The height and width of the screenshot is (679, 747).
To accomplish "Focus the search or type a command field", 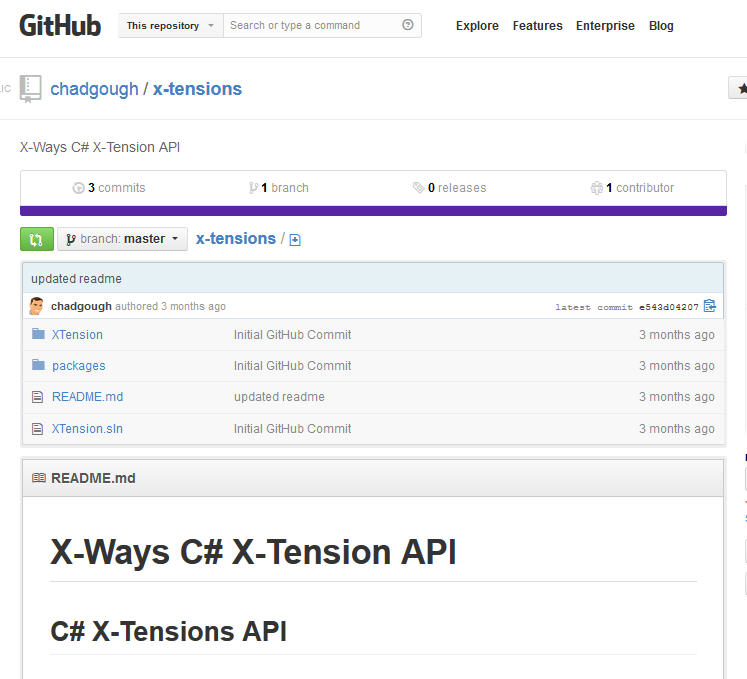I will 310,25.
